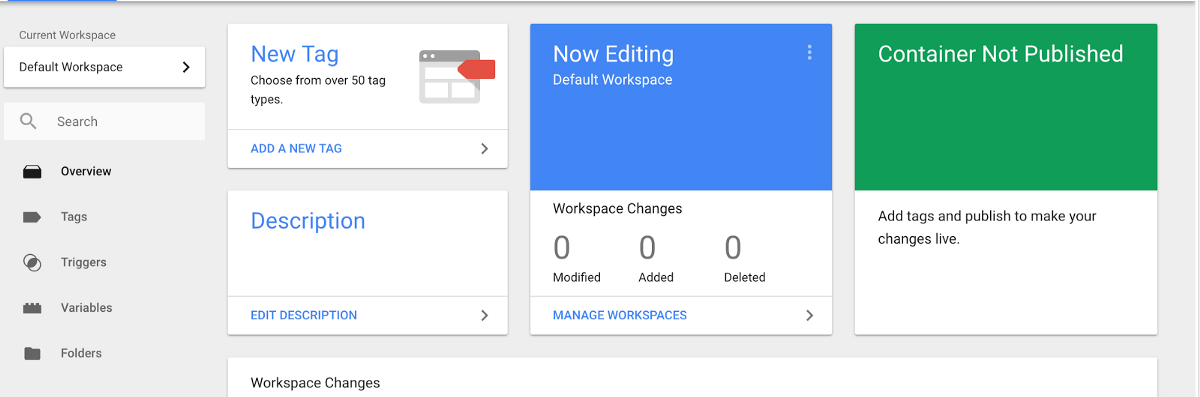Focus the Search input field
The width and height of the screenshot is (1200, 397).
coord(104,121)
